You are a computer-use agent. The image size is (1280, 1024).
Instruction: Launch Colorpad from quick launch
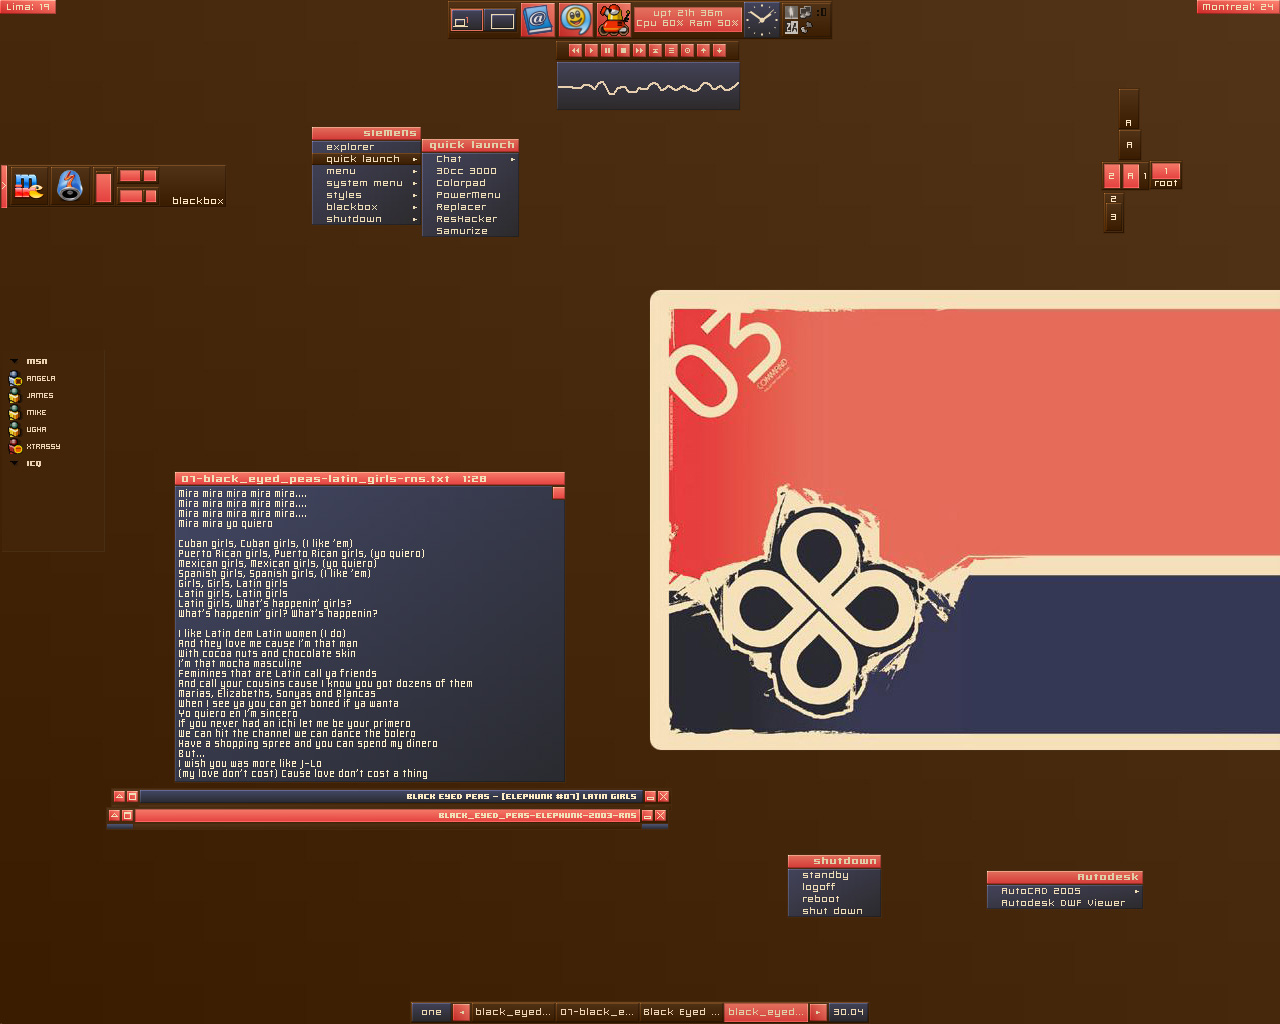point(470,183)
